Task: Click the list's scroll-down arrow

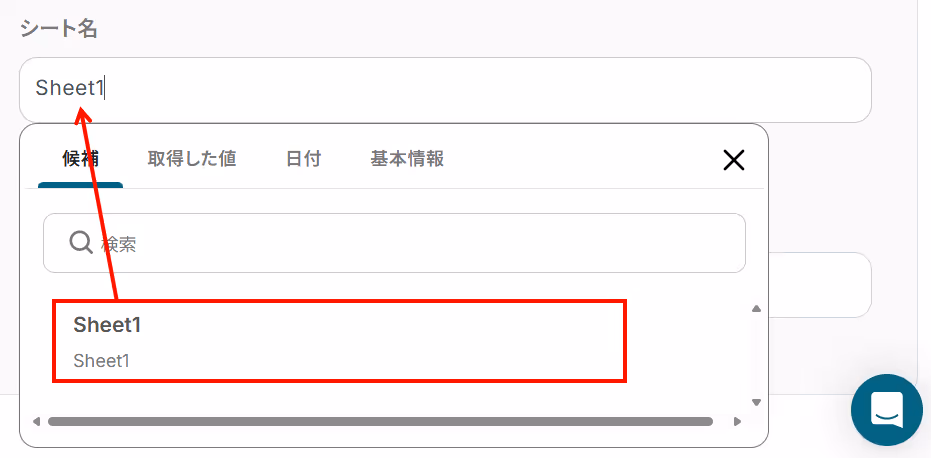Action: tap(756, 402)
